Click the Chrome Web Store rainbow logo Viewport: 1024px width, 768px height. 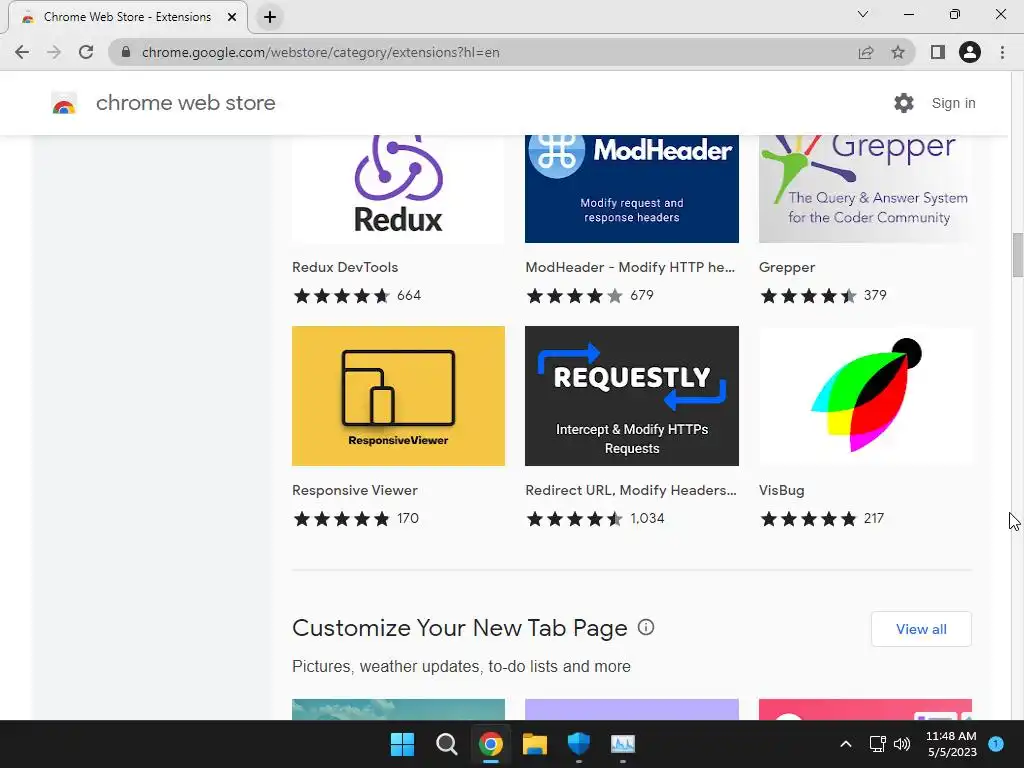coord(64,103)
